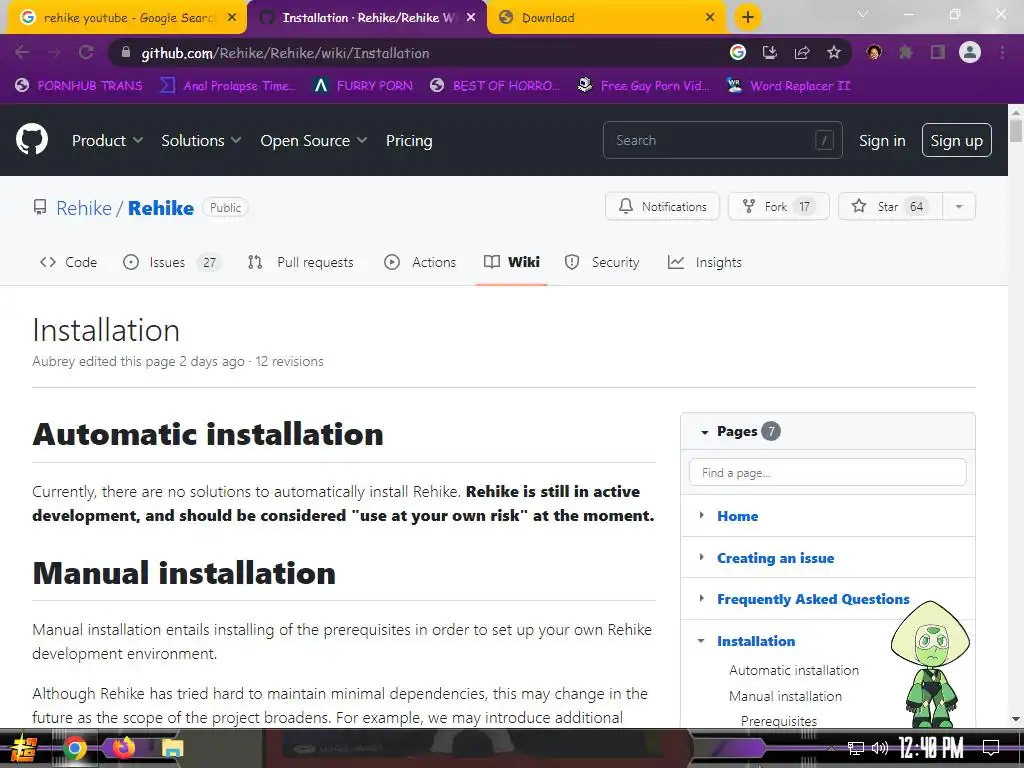Click the volume icon in the system tray
This screenshot has width=1024, height=768.
tap(880, 748)
